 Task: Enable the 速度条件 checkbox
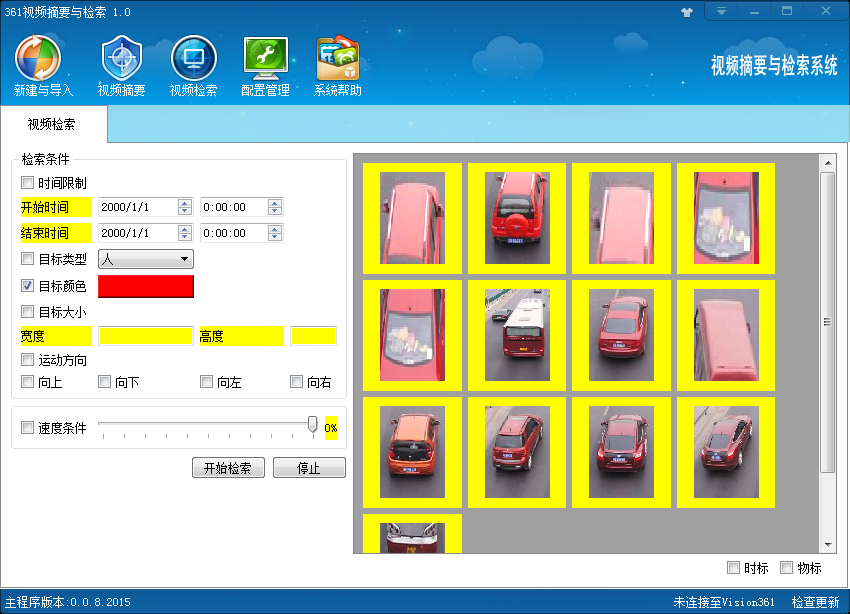tap(27, 428)
